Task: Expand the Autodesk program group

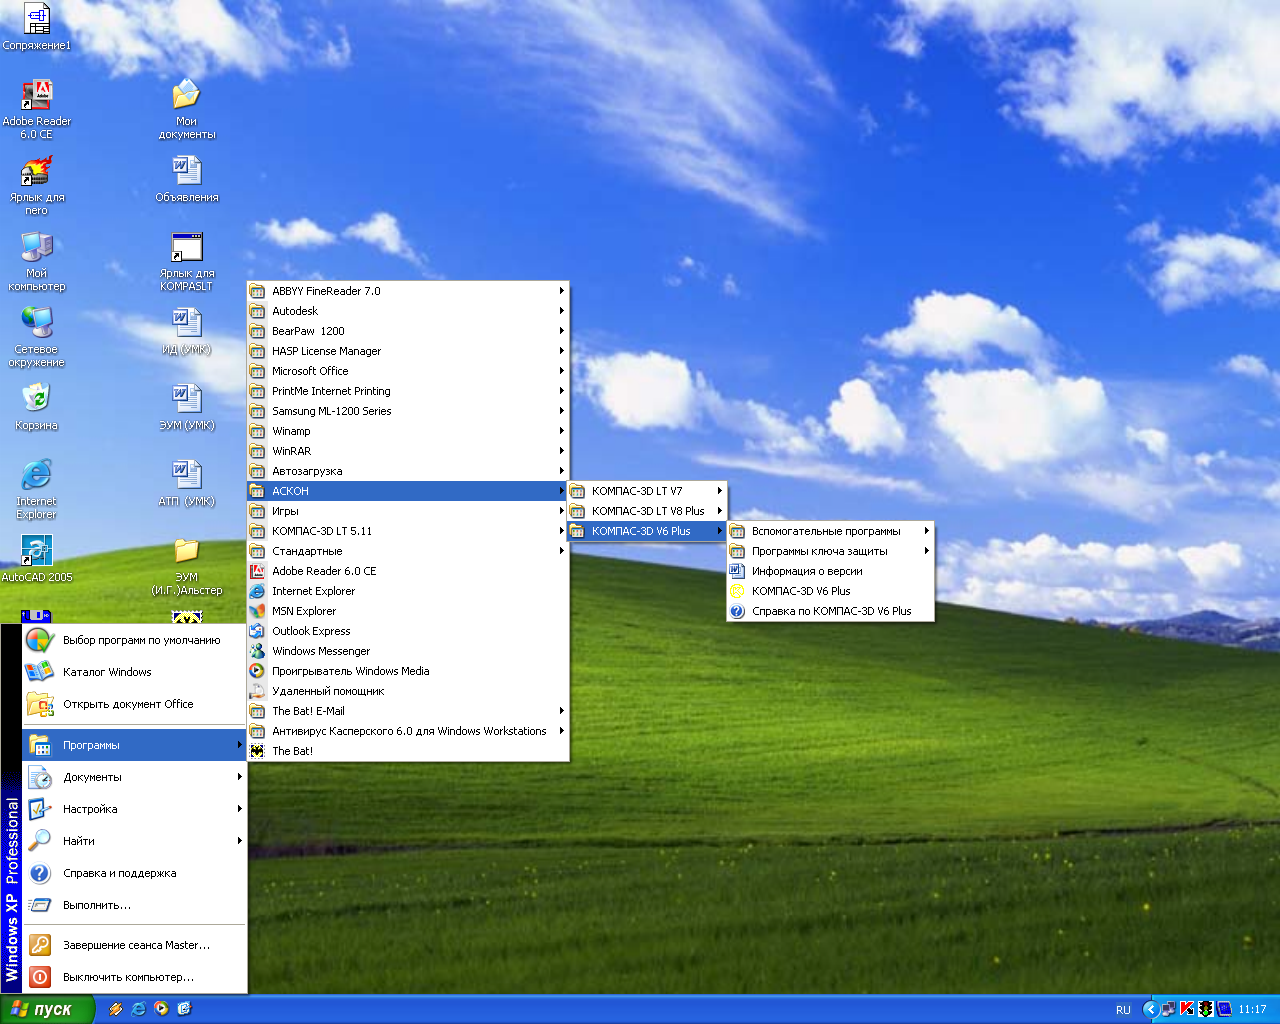Action: [408, 311]
